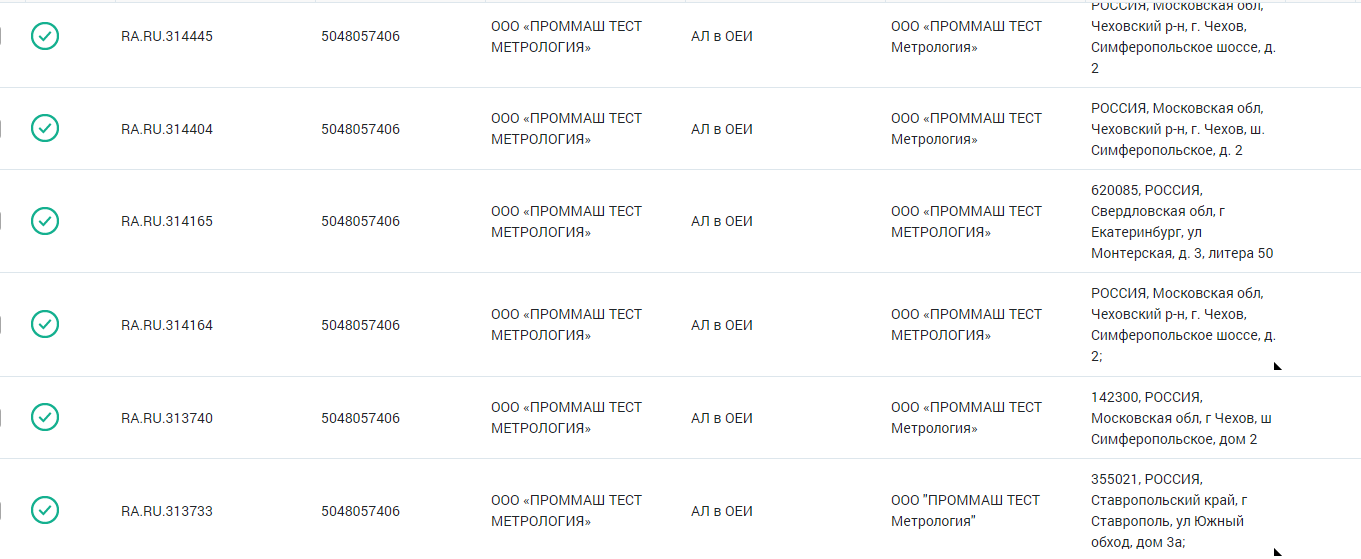Click the green status checkmark beside RA.RU.314404
The height and width of the screenshot is (559, 1361).
click(45, 129)
